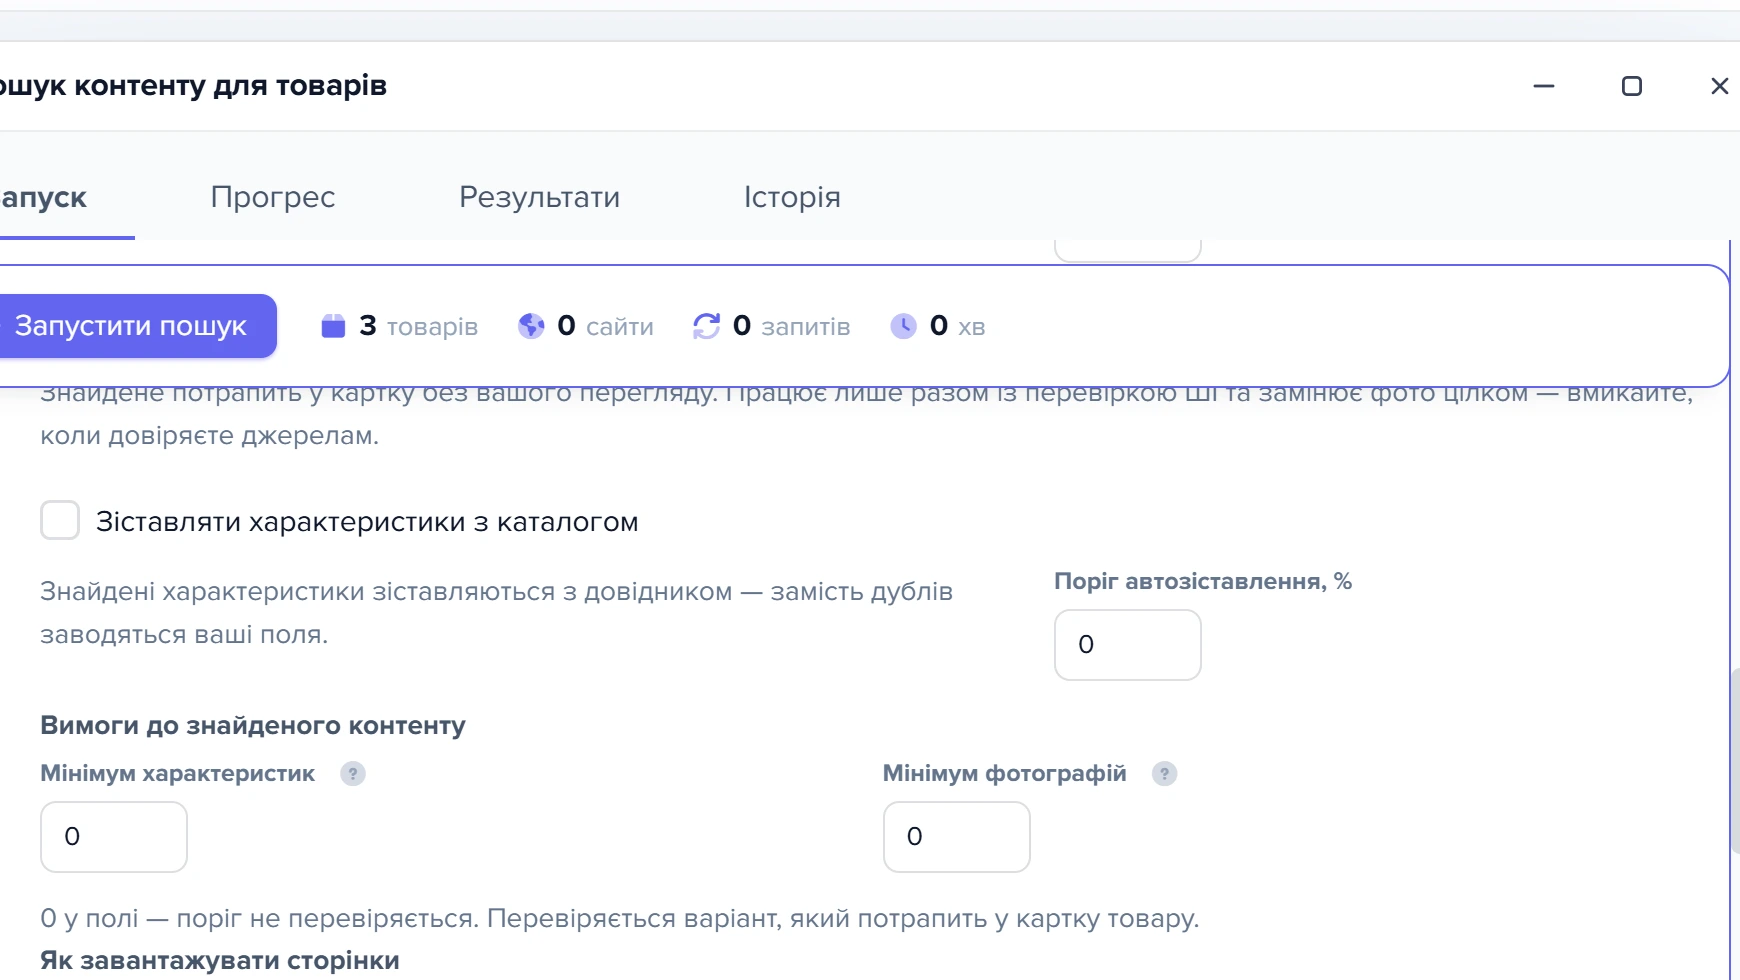Click the label Зіставляти характеристики з каталогом
Screen dimensions: 1740x980
pyautogui.click(x=367, y=522)
